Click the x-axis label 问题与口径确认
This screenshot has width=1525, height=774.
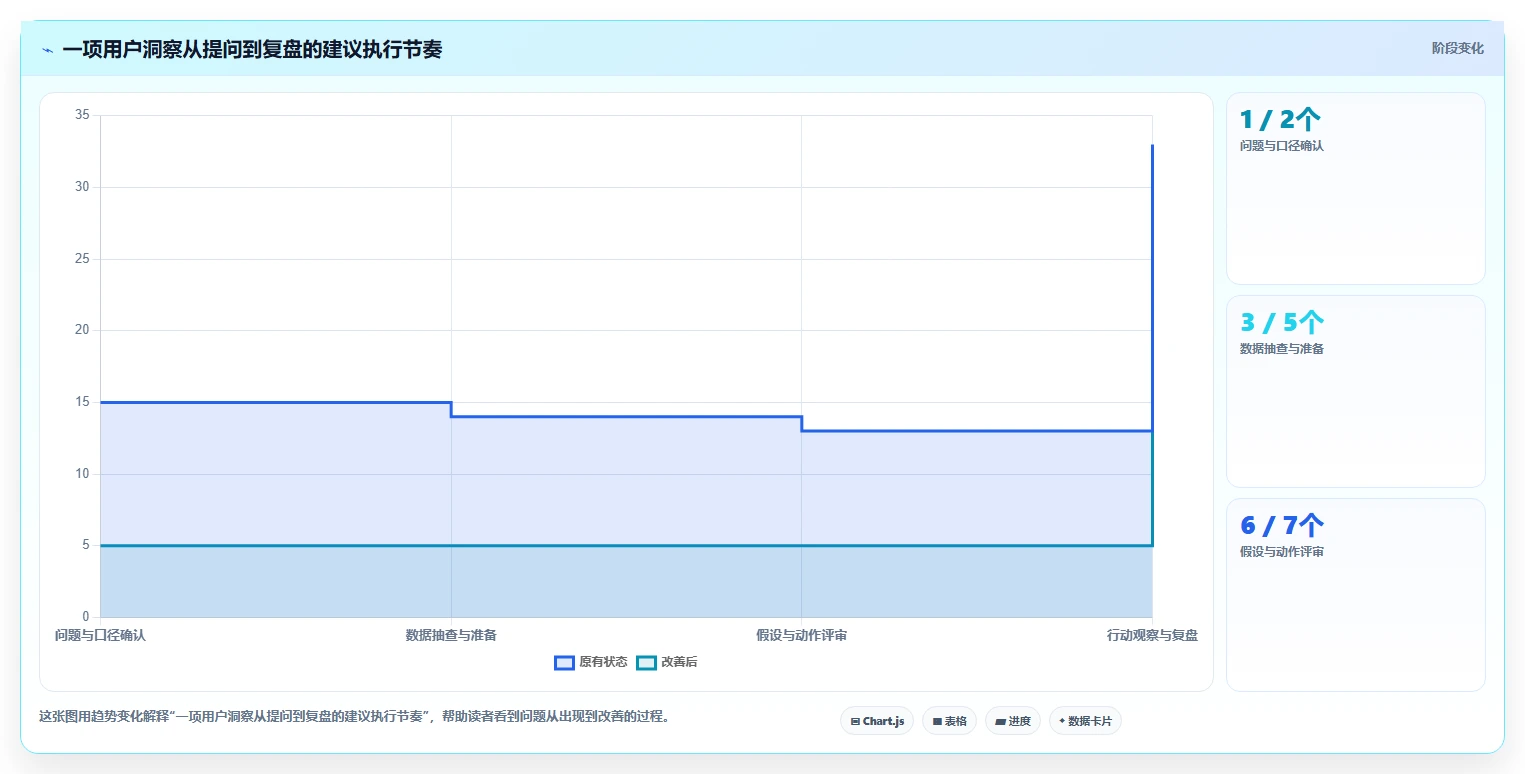[x=100, y=635]
